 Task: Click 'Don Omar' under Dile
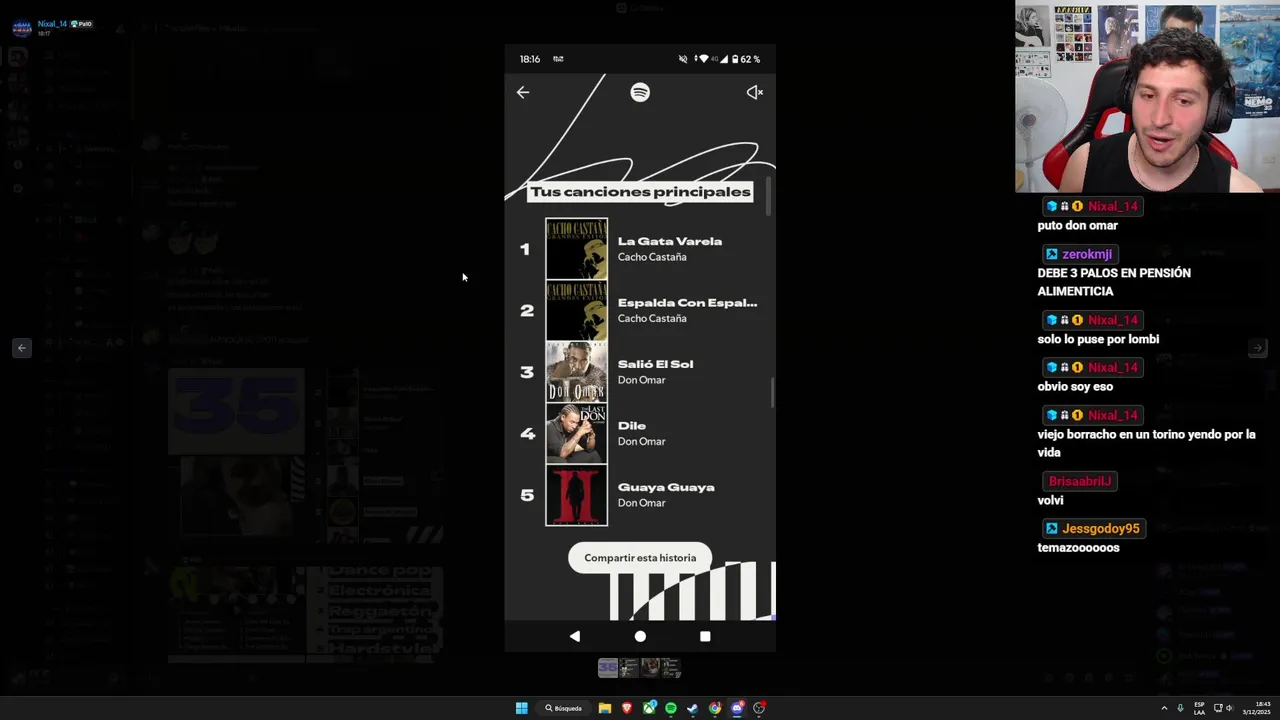[641, 441]
